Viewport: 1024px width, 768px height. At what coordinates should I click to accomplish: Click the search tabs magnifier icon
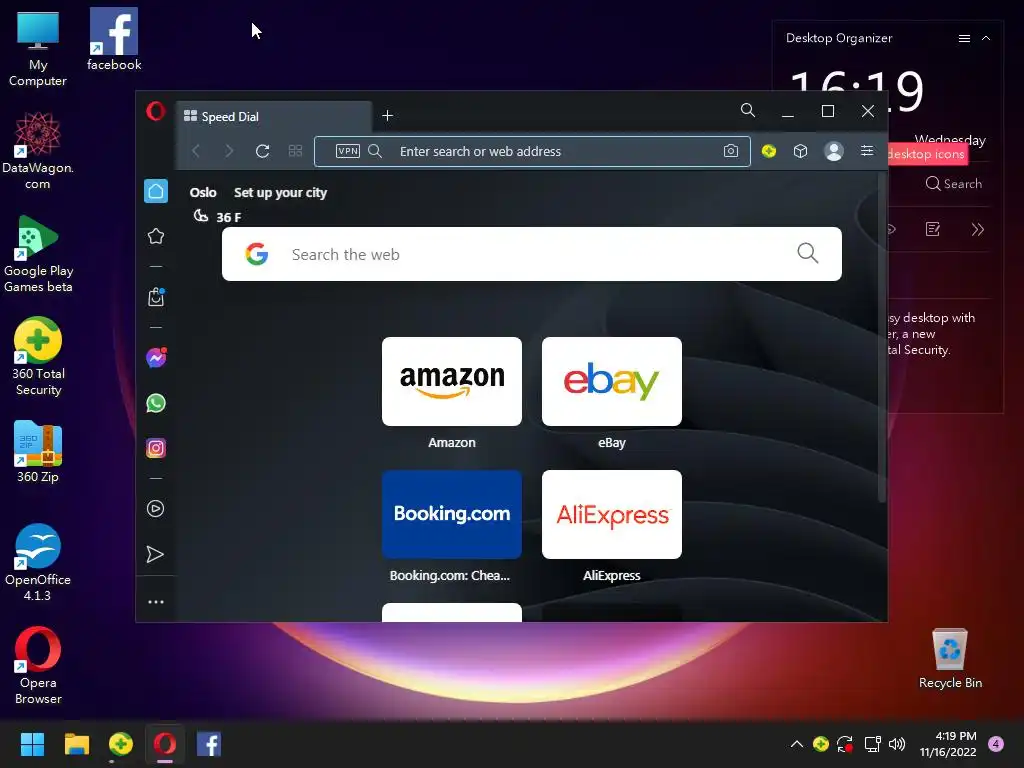[x=748, y=110]
